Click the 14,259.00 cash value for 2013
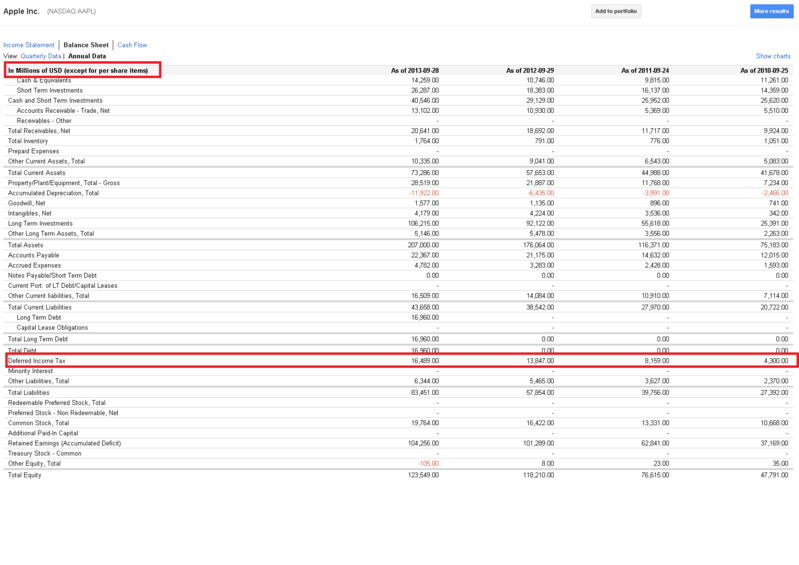The width and height of the screenshot is (799, 565). (425, 80)
